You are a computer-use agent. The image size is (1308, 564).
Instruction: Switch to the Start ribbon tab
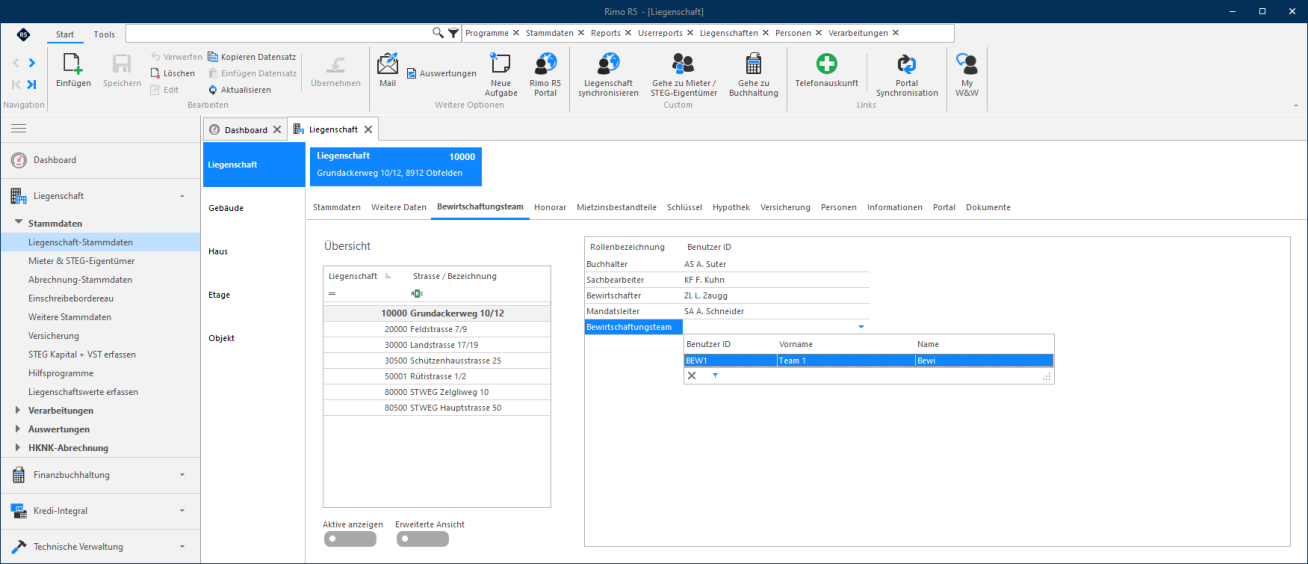pyautogui.click(x=65, y=34)
